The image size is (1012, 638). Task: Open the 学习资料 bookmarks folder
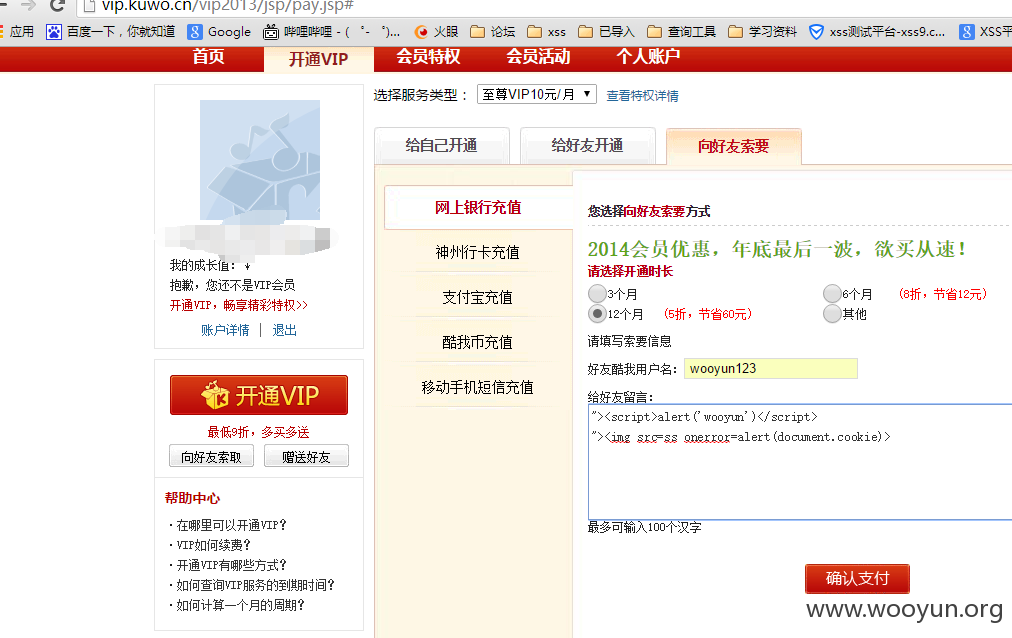click(762, 32)
